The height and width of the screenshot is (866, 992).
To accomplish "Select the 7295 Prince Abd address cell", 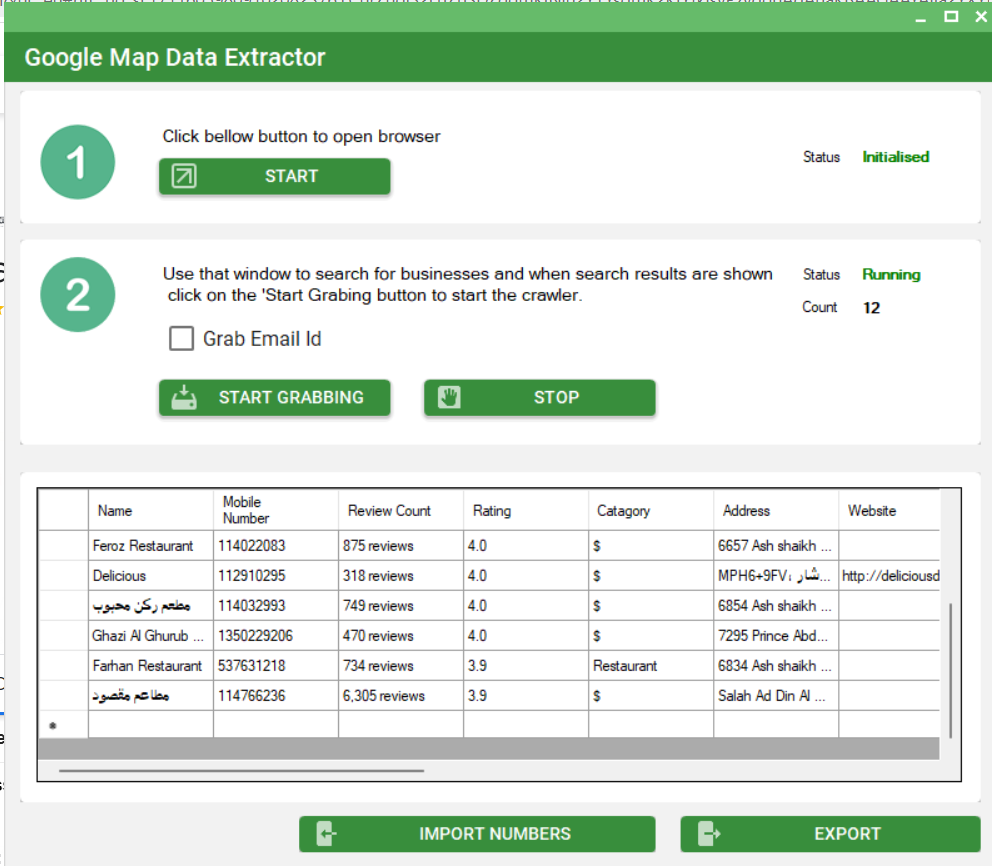I will click(776, 636).
